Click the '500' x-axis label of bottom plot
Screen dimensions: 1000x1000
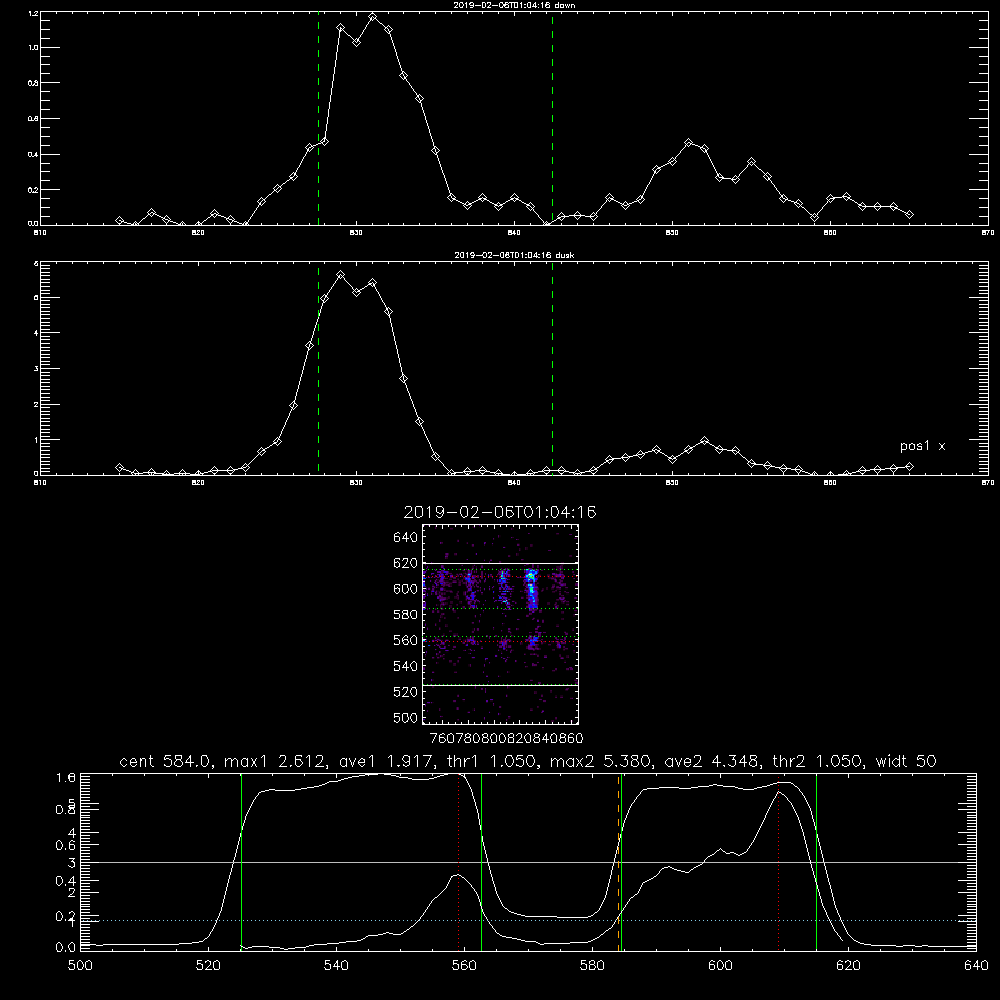click(80, 966)
